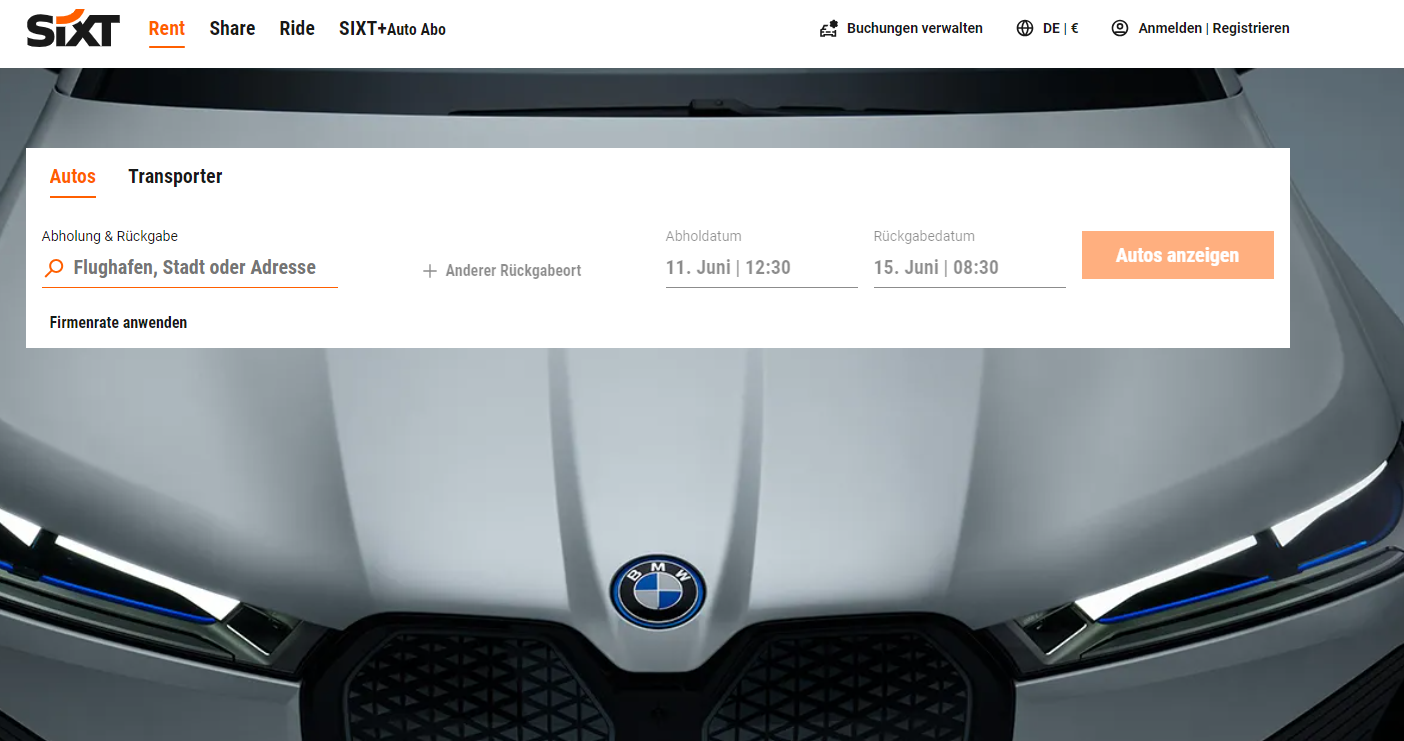Click the car icon beside Buchungen verwalten
The image size is (1404, 741).
pyautogui.click(x=828, y=29)
